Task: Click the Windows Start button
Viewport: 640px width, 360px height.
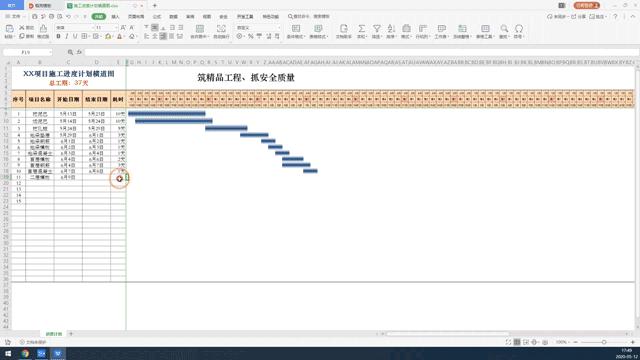Action: click(x=8, y=353)
